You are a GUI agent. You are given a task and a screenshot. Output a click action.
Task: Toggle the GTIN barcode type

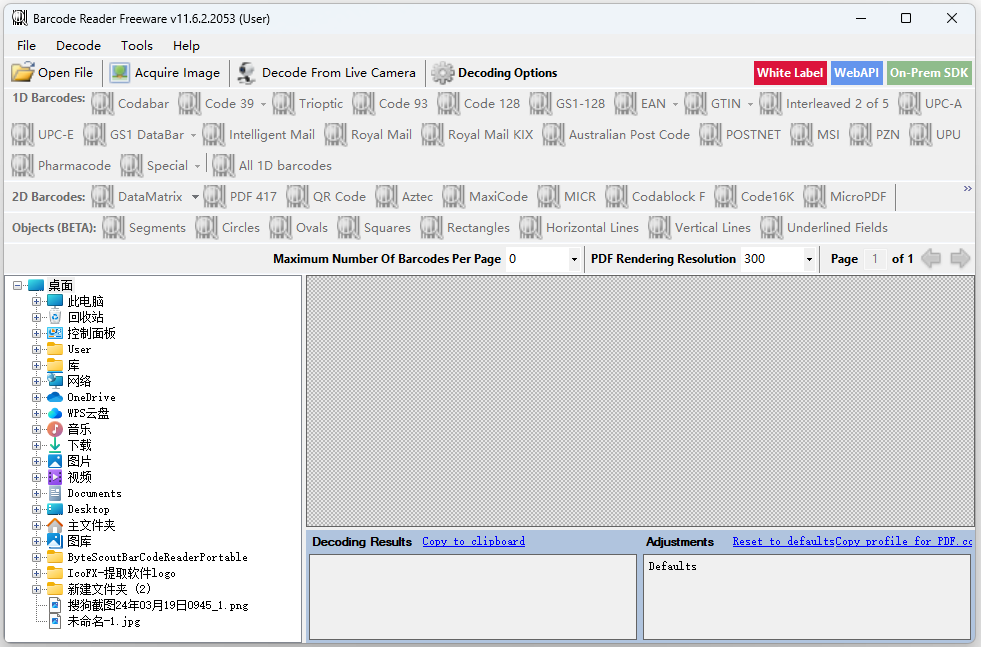[x=713, y=103]
